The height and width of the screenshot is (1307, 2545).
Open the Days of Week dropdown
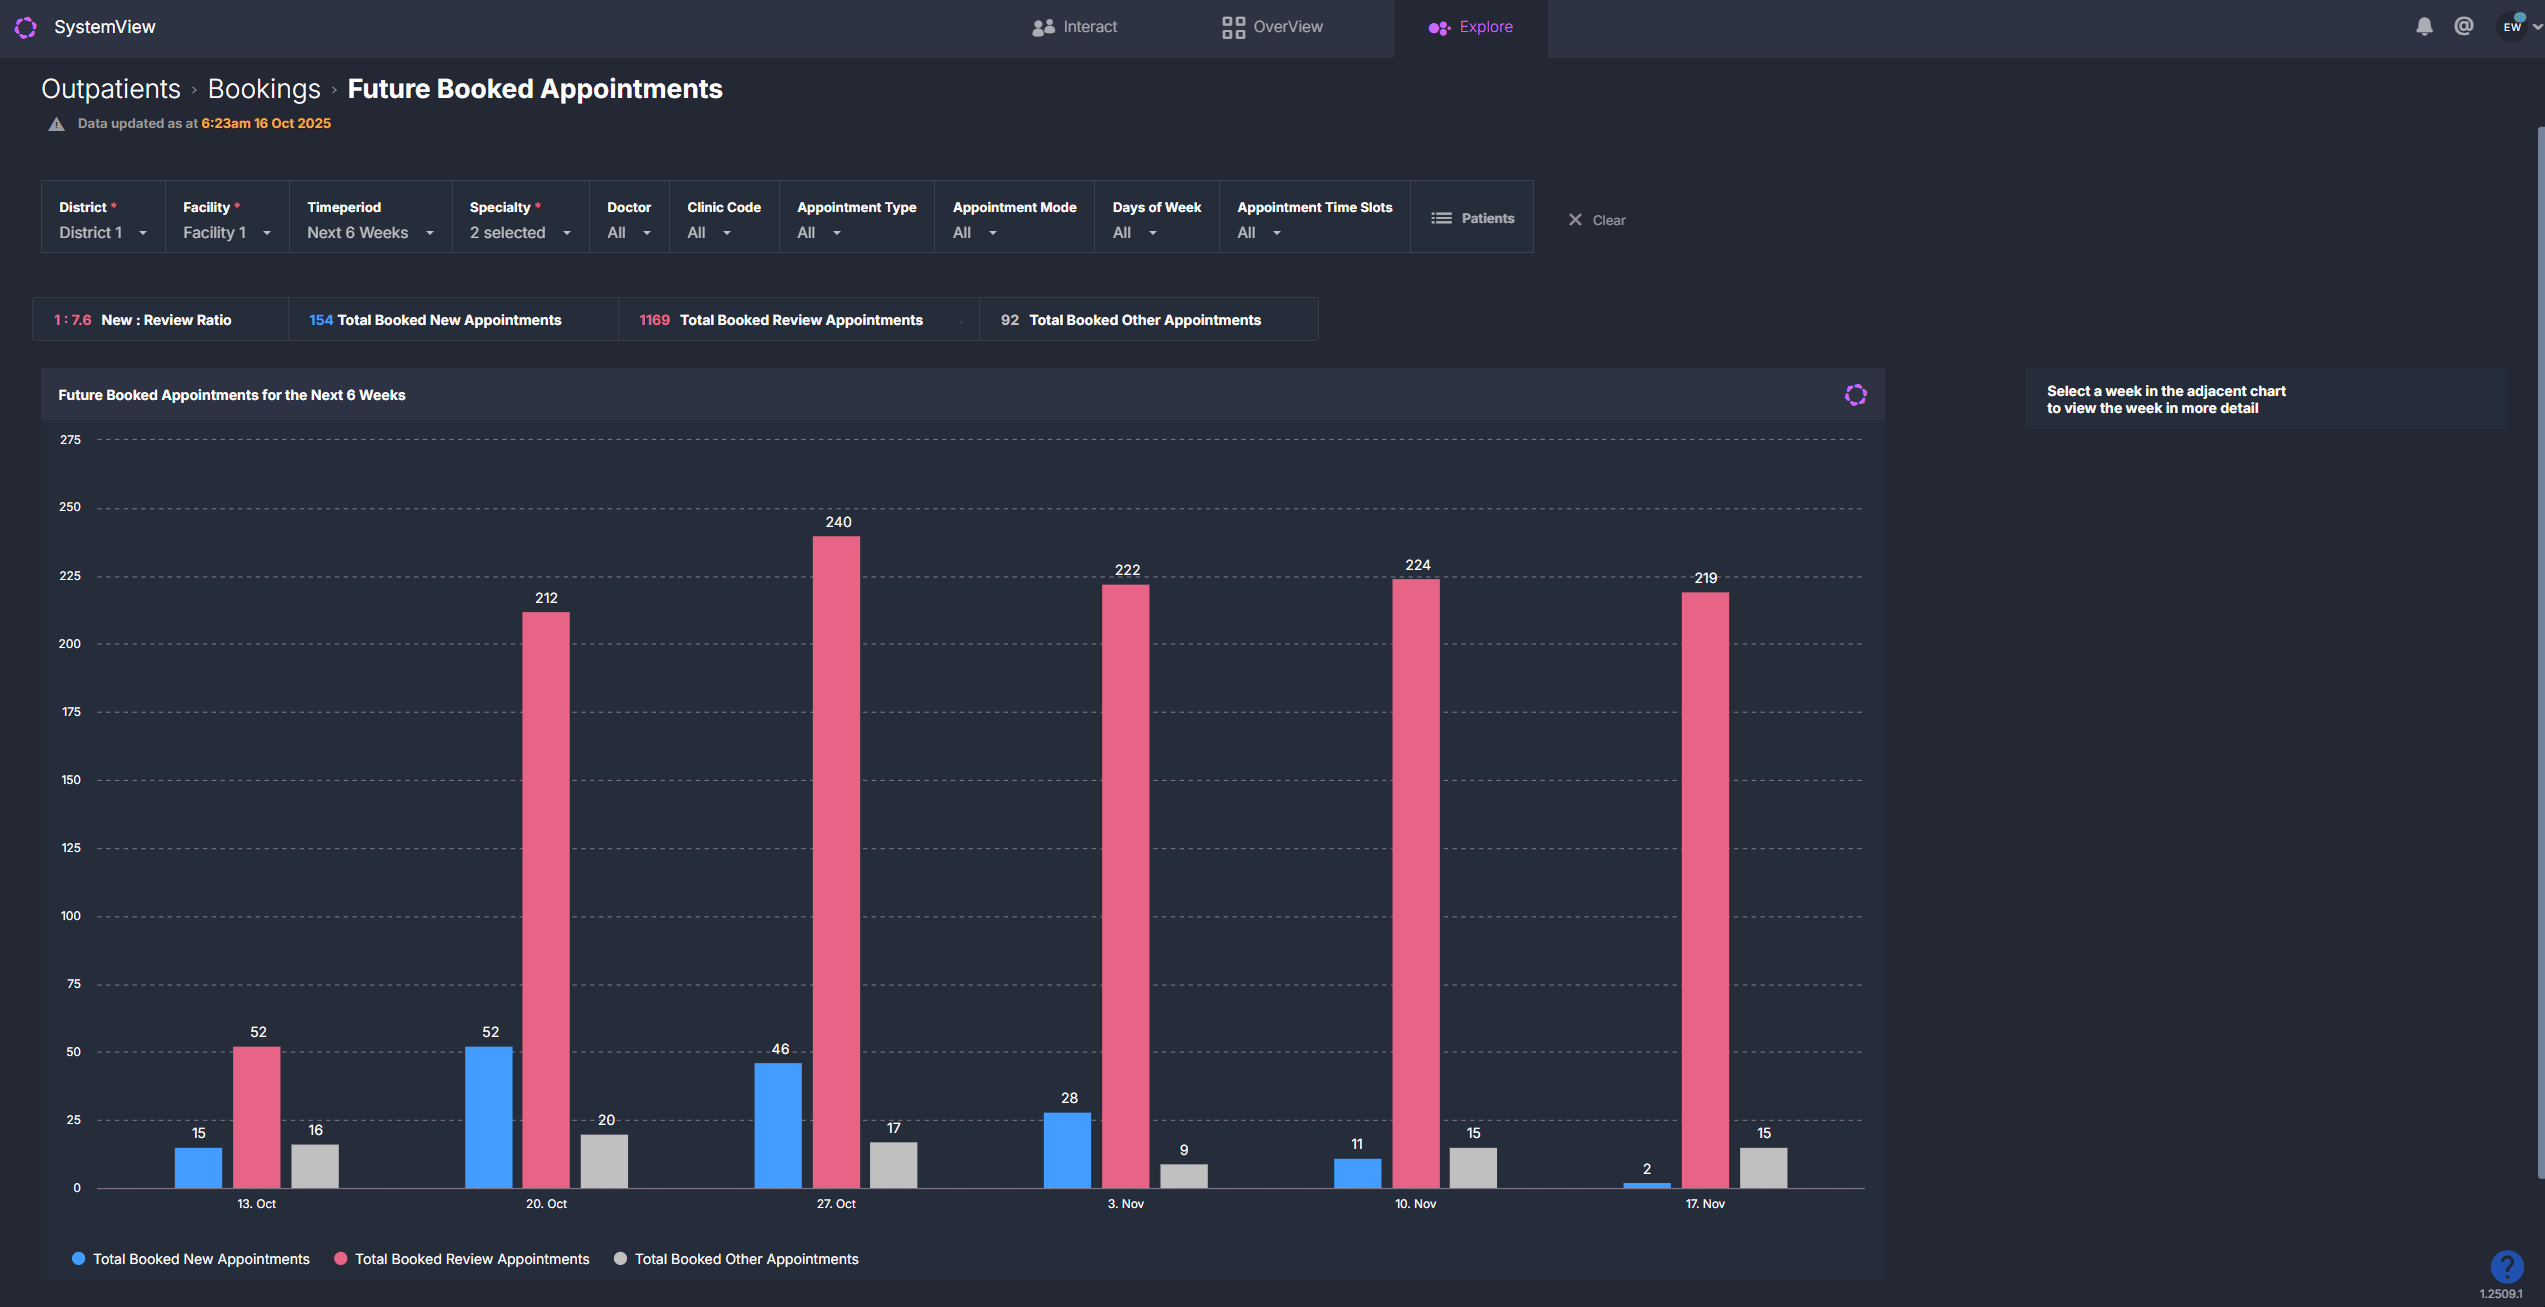(1135, 232)
